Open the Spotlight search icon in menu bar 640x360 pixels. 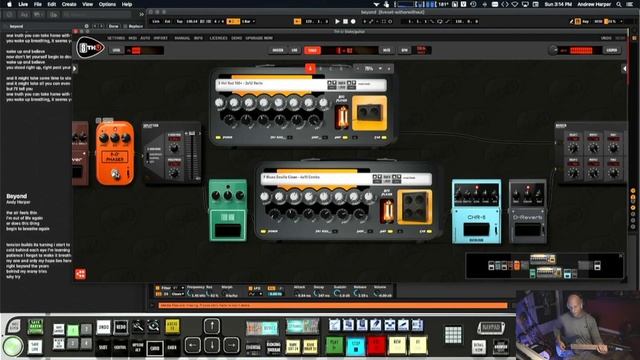pos(619,4)
